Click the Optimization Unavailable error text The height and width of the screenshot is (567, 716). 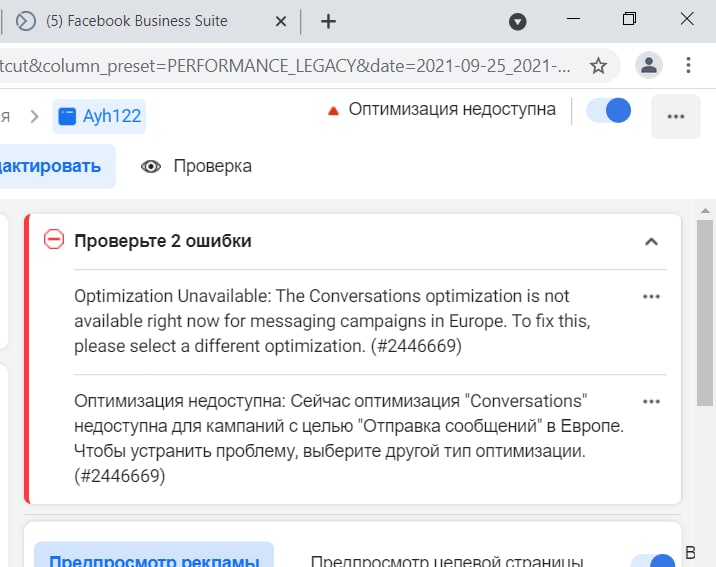click(x=332, y=321)
